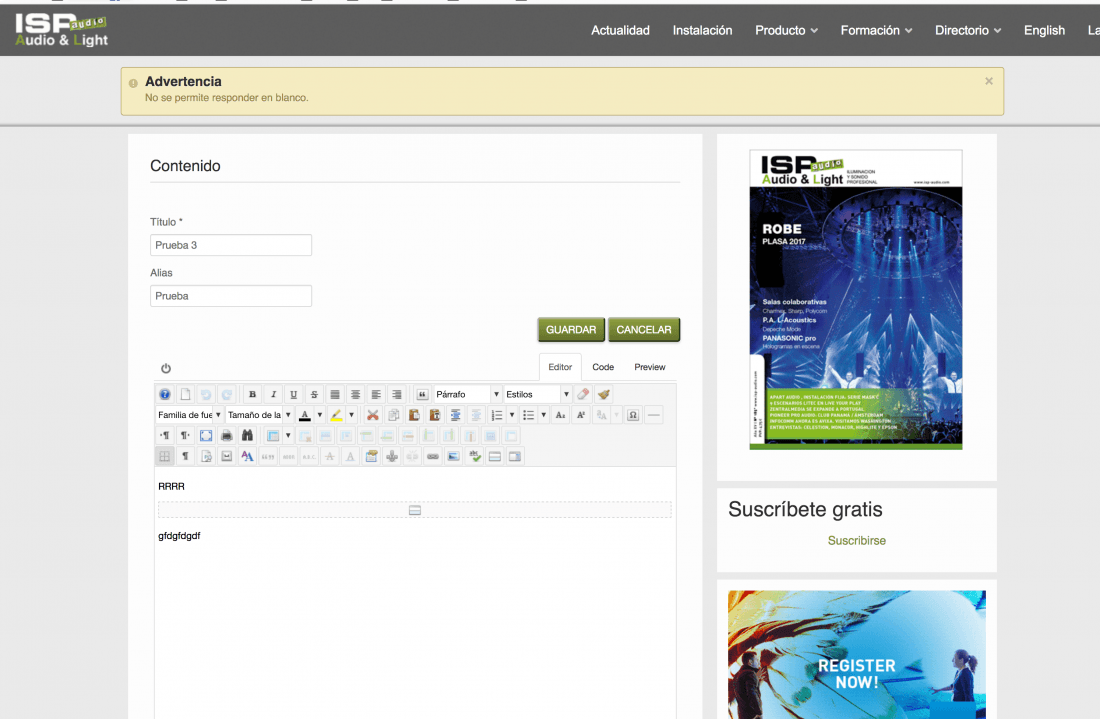This screenshot has width=1100, height=719.
Task: Expand the insert table dropdown arrow
Action: tap(288, 436)
